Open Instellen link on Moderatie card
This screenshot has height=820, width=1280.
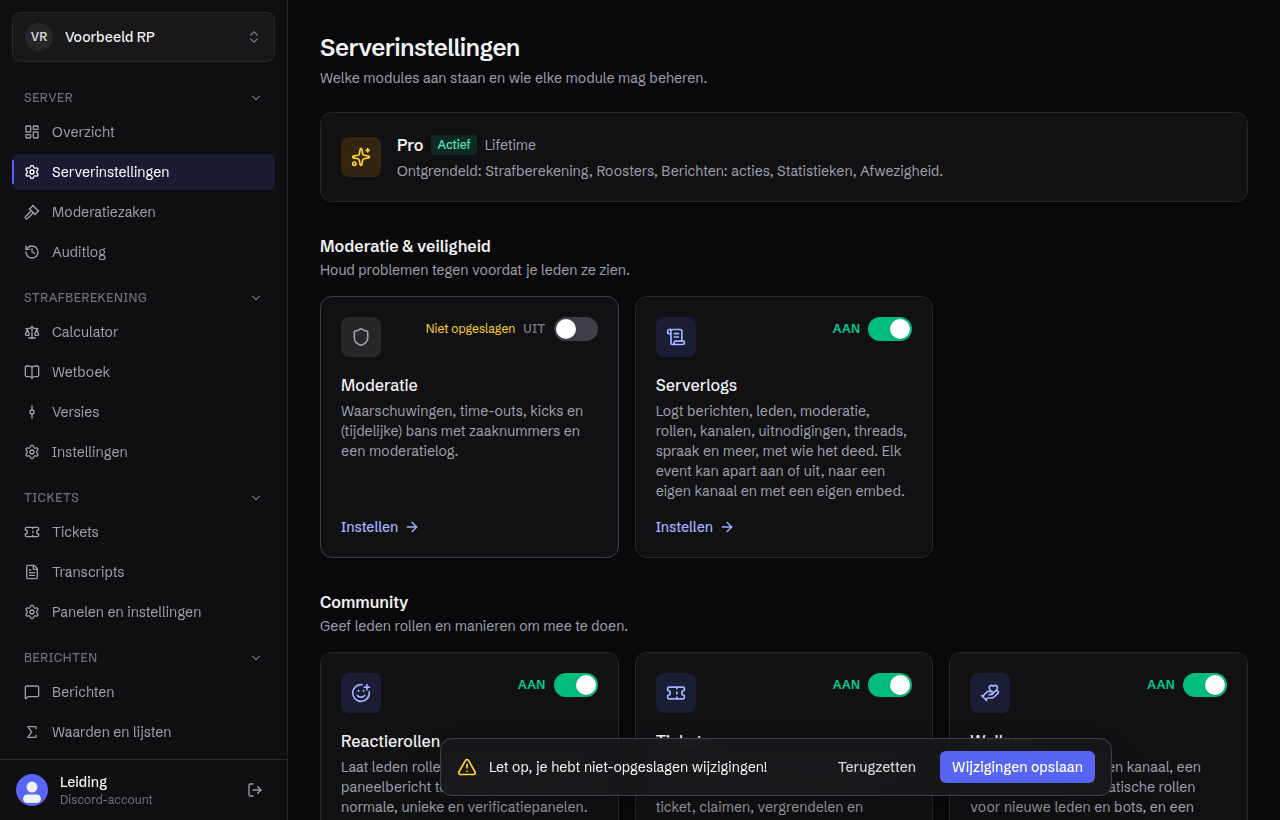pyautogui.click(x=380, y=527)
